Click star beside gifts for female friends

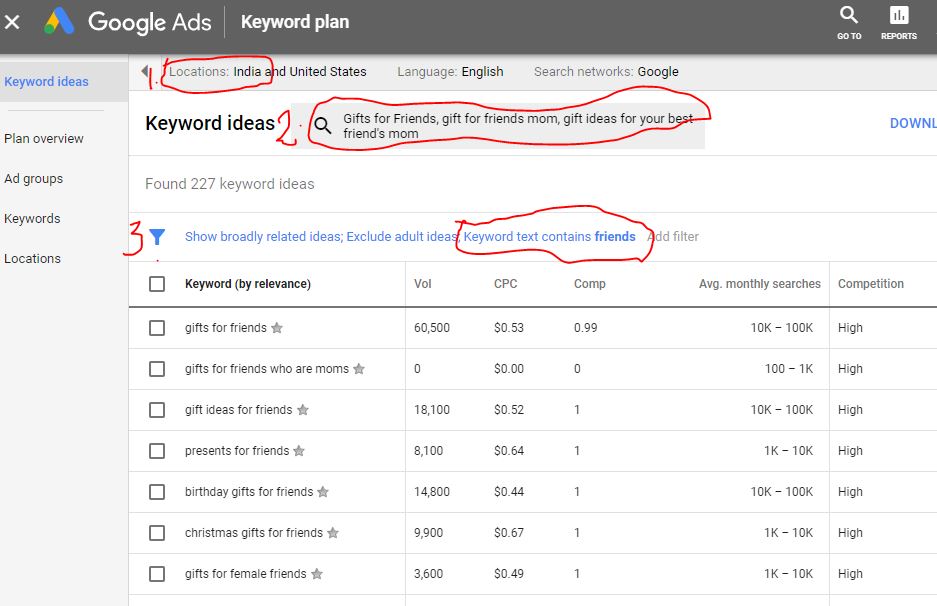coord(317,574)
